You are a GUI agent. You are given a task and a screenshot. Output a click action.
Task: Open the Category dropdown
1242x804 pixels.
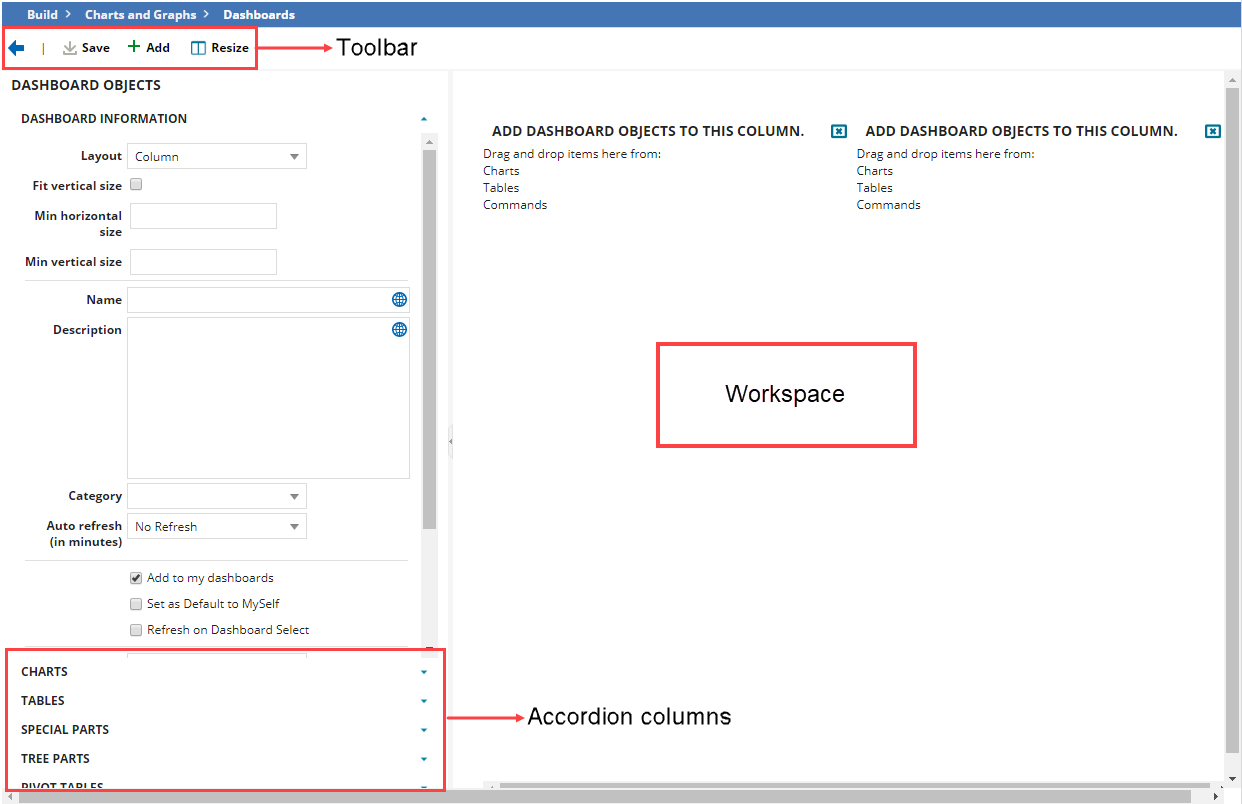294,495
